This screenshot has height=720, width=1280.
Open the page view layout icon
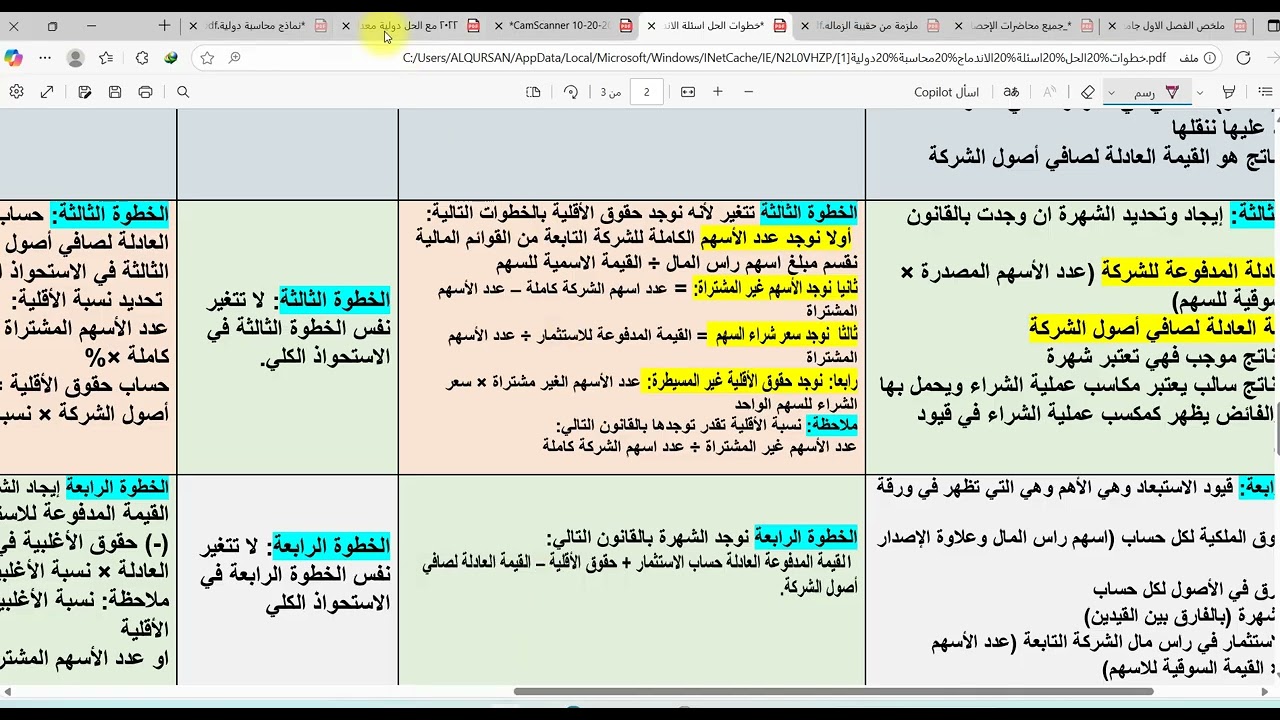pyautogui.click(x=533, y=92)
